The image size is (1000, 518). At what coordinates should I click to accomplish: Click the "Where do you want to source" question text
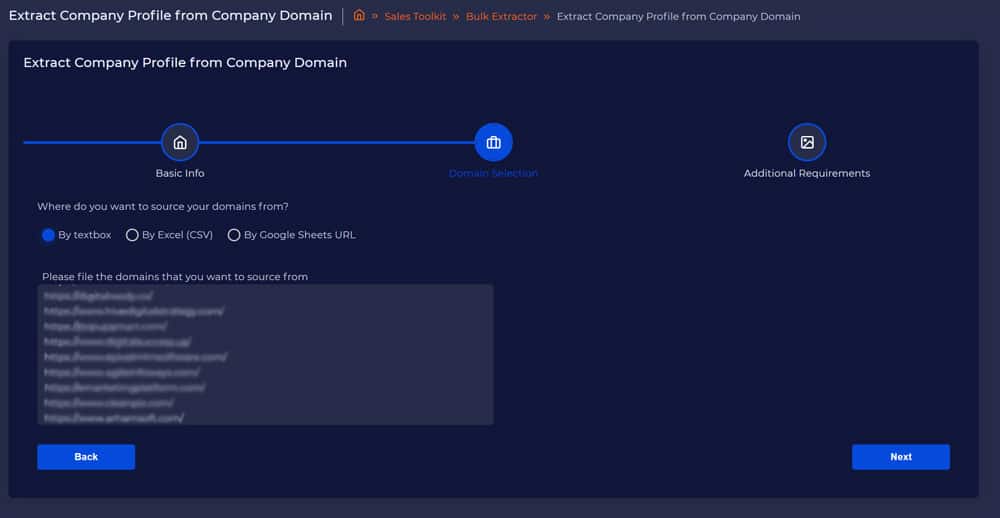[x=163, y=206]
